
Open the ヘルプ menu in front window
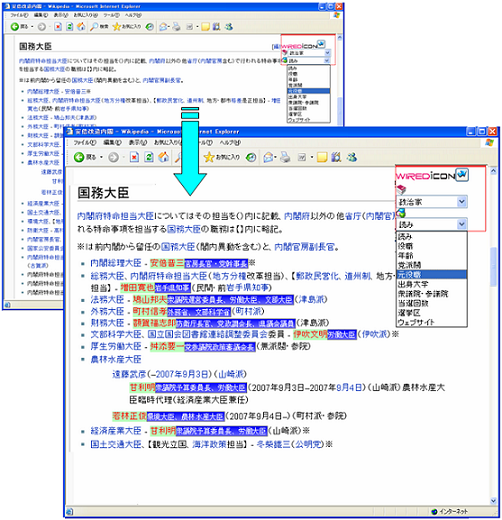coord(230,142)
